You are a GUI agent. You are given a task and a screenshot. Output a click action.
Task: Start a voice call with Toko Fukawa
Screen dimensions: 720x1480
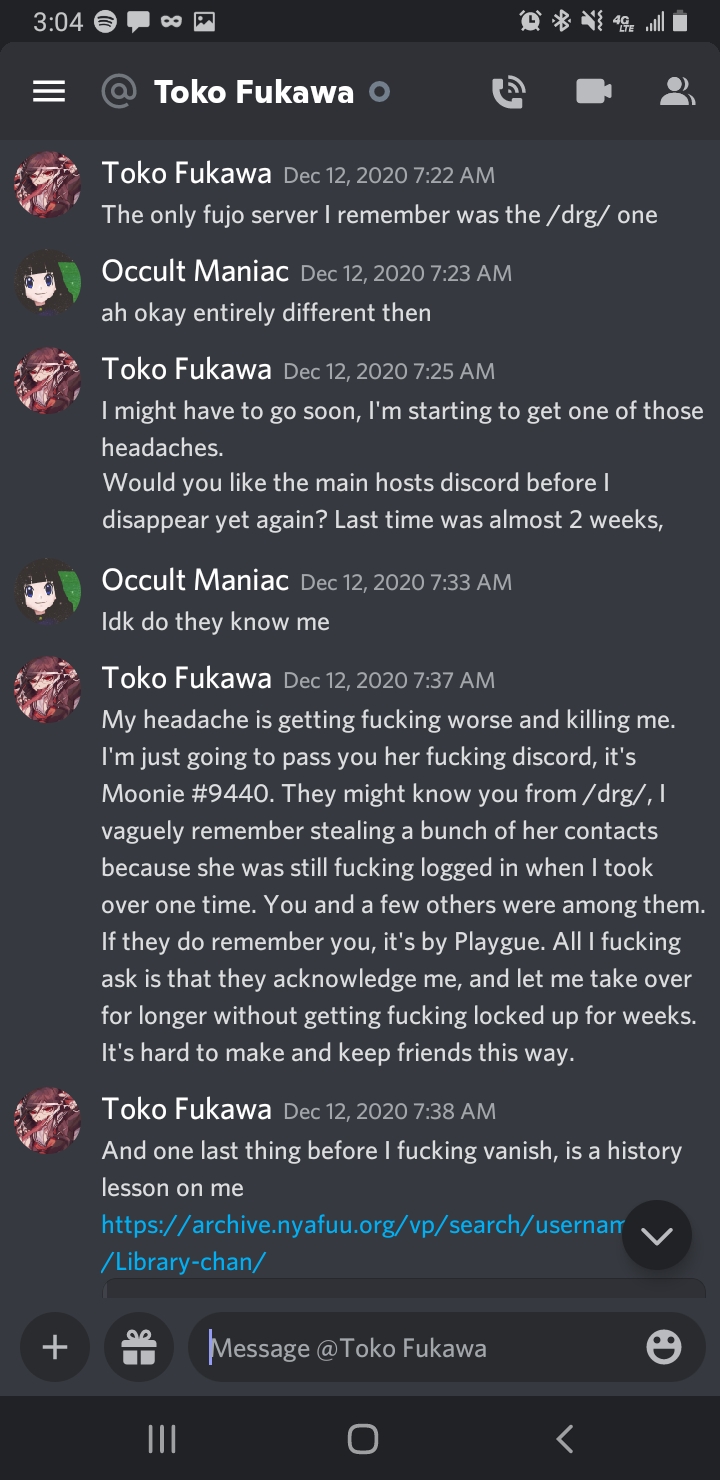[x=509, y=92]
